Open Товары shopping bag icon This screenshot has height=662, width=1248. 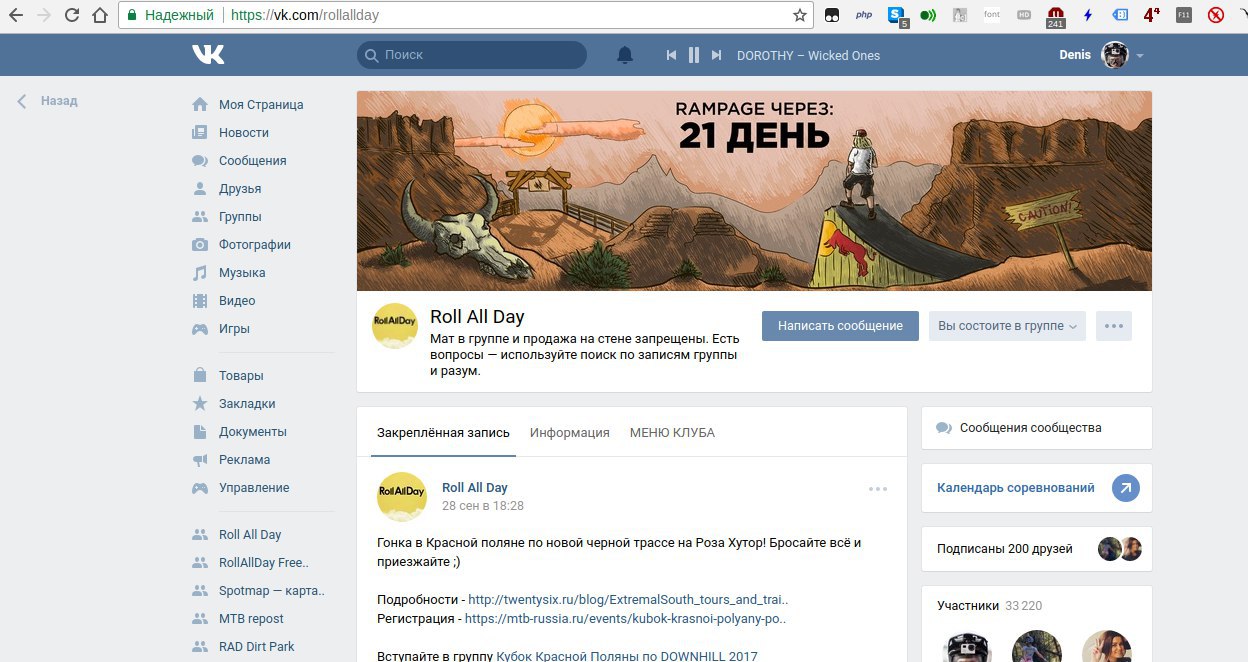point(200,376)
